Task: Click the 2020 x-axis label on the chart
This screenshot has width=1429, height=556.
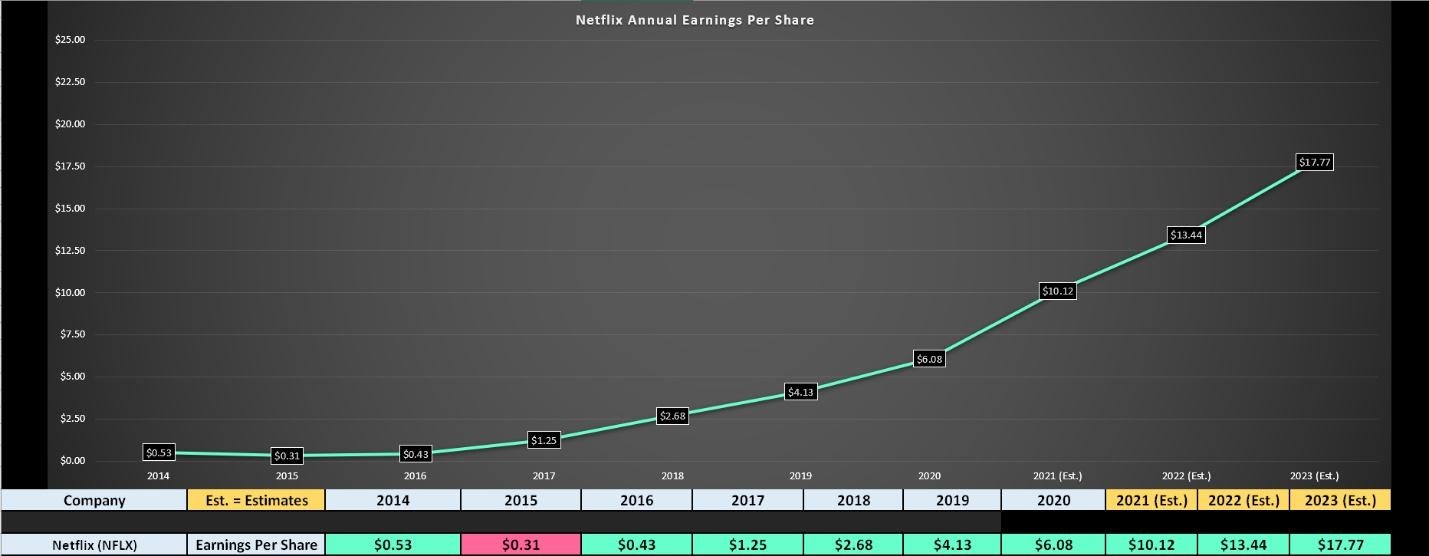Action: [929, 476]
